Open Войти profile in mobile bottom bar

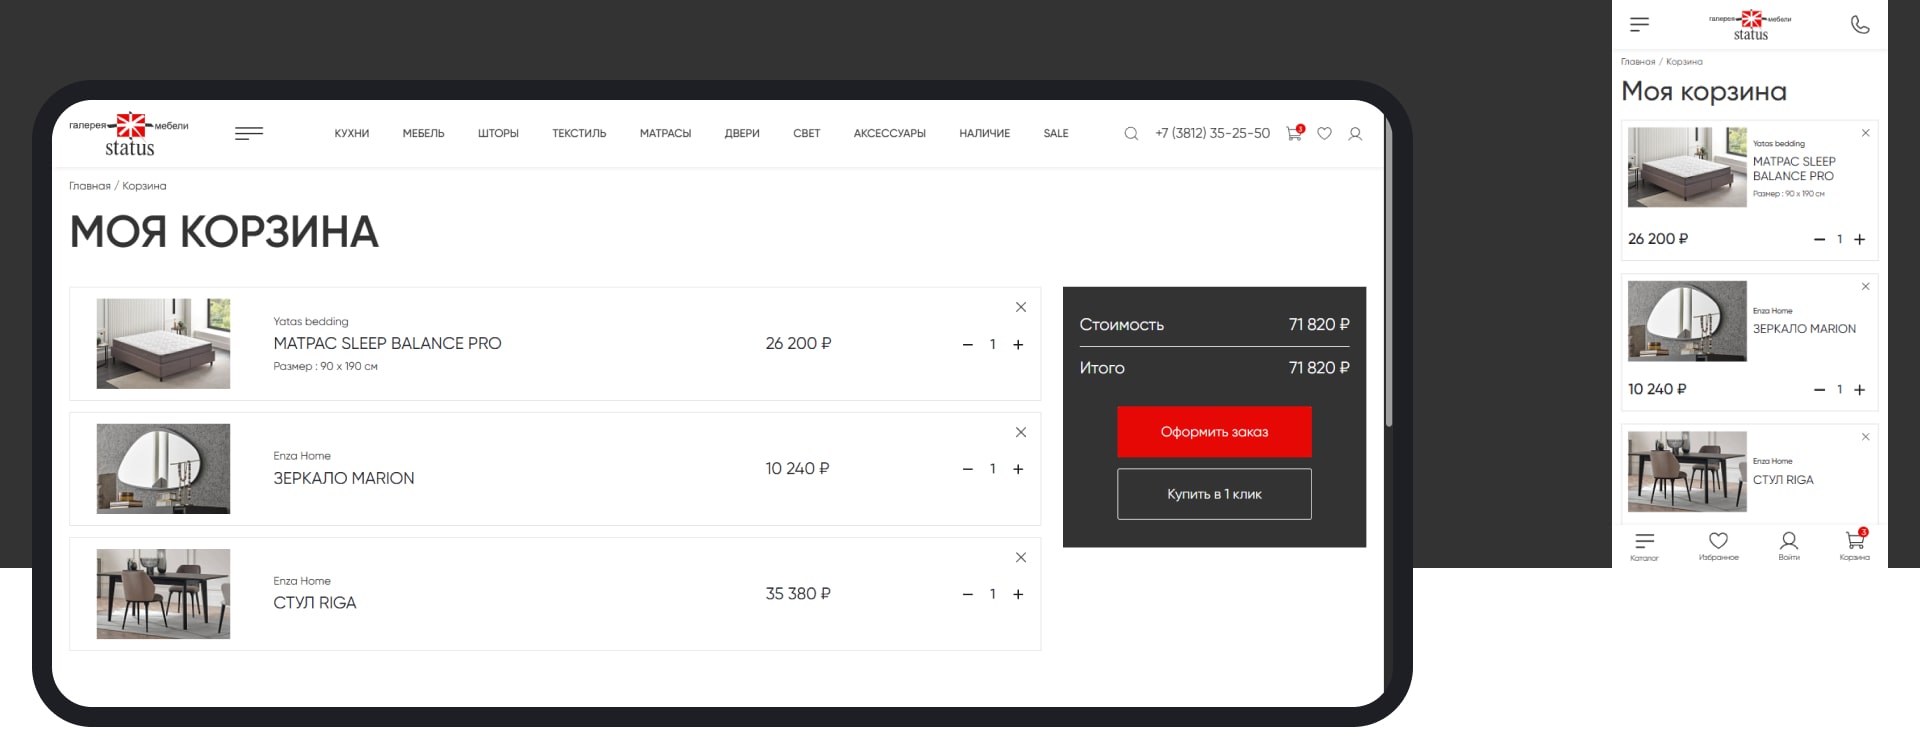click(x=1789, y=546)
